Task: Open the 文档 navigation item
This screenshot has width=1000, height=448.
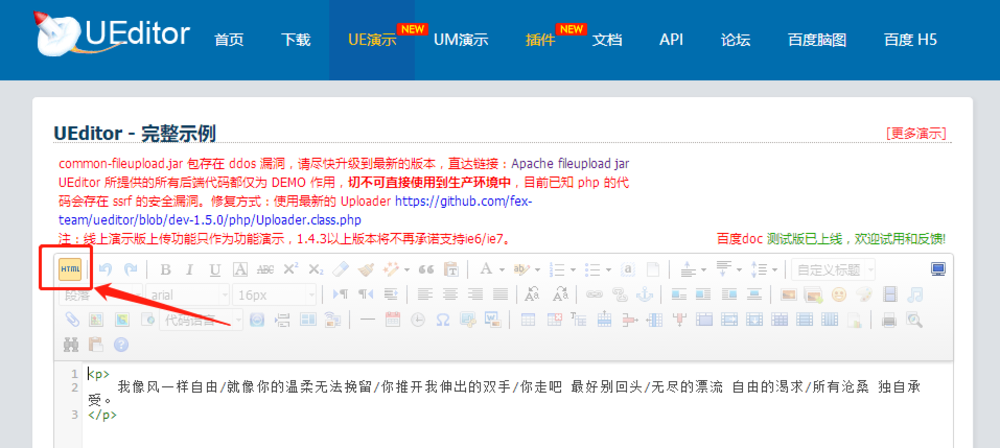Action: [607, 40]
